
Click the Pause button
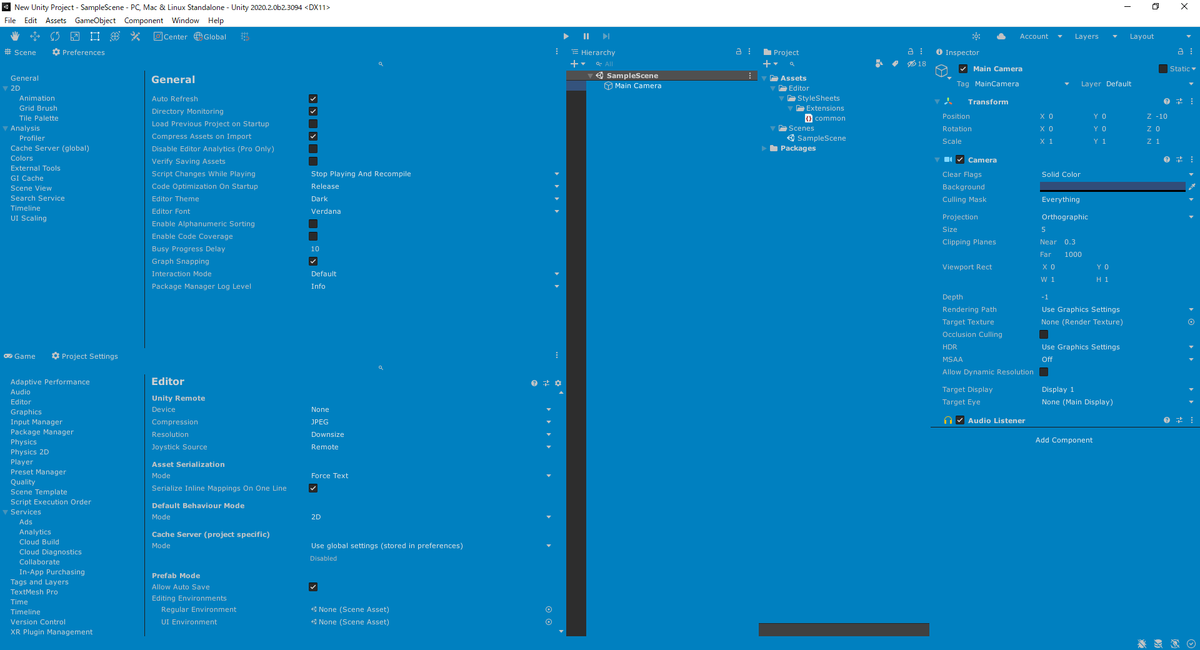586,36
